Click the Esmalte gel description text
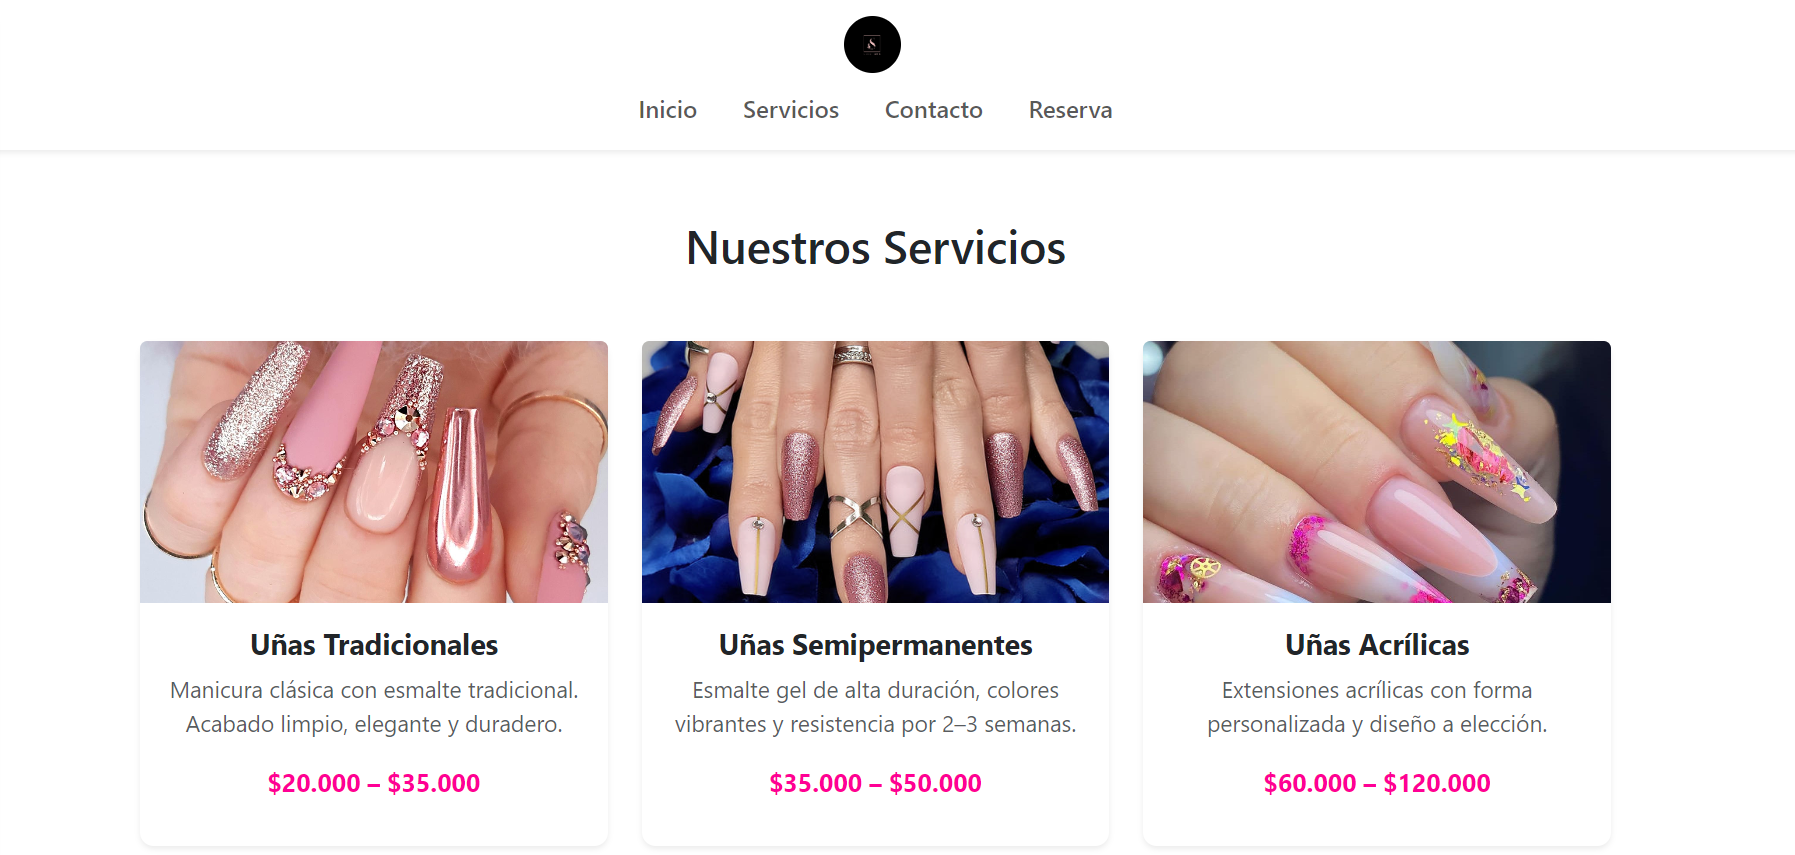The height and width of the screenshot is (855, 1795). (x=875, y=707)
